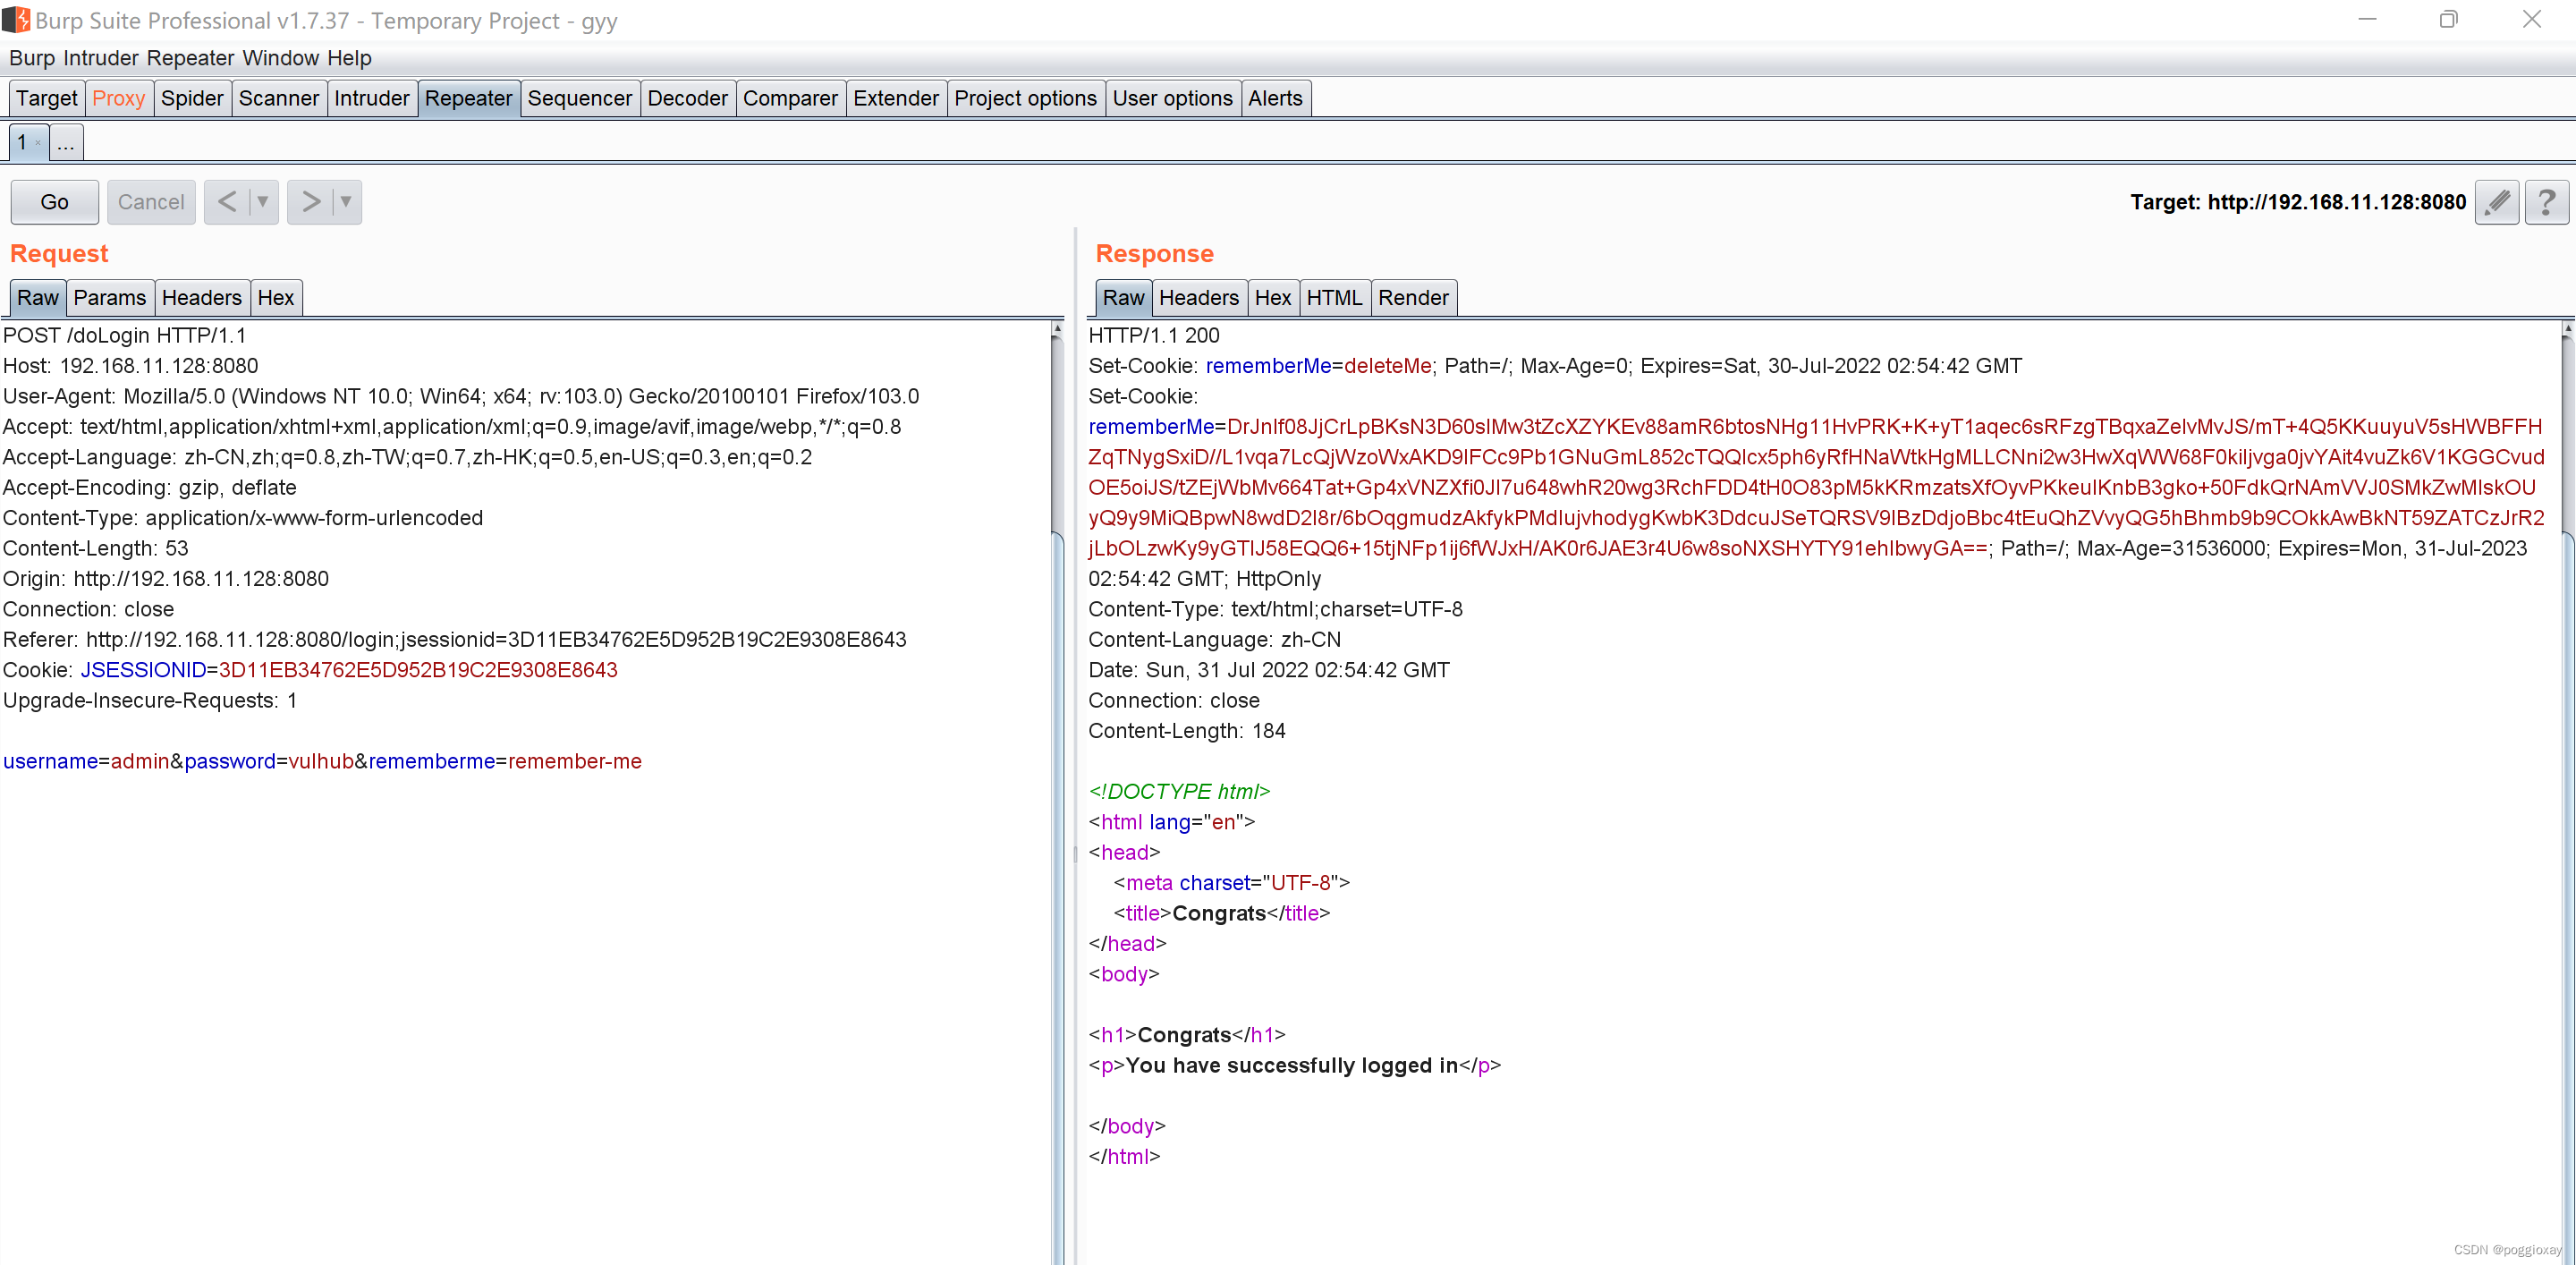Select the Repeater tool tab
The width and height of the screenshot is (2576, 1265).
tap(469, 98)
